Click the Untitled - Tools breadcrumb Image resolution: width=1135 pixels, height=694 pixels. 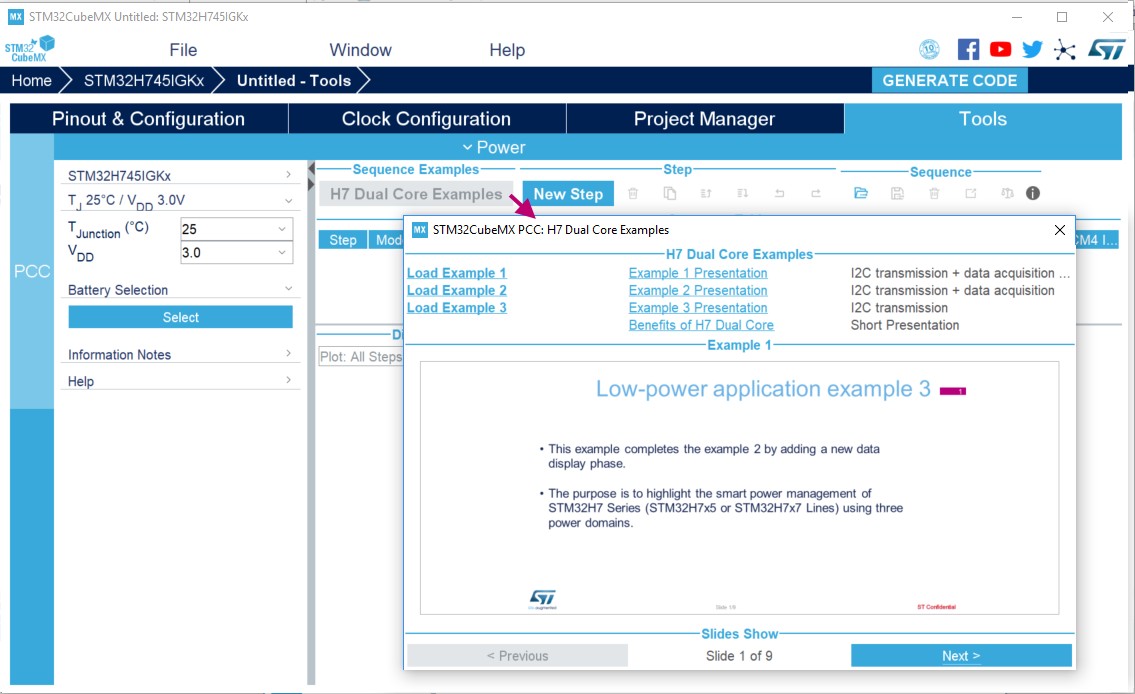pyautogui.click(x=294, y=80)
